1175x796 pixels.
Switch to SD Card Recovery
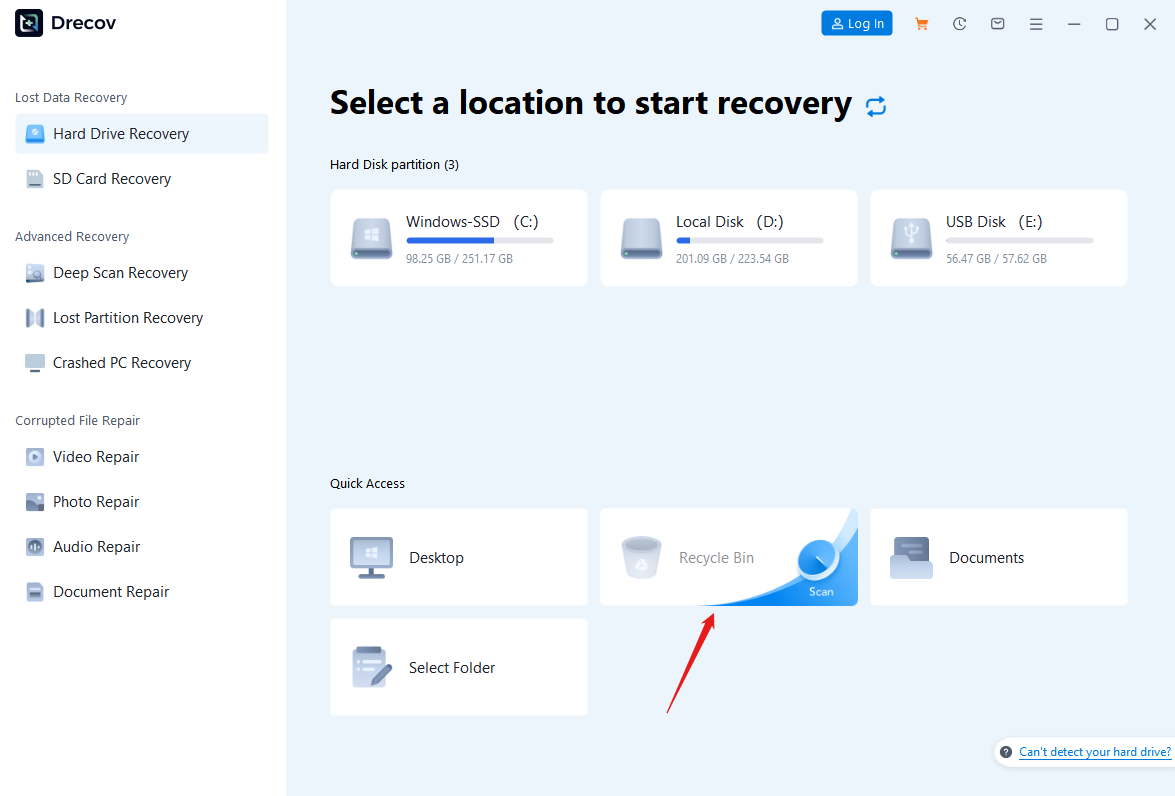pos(112,178)
